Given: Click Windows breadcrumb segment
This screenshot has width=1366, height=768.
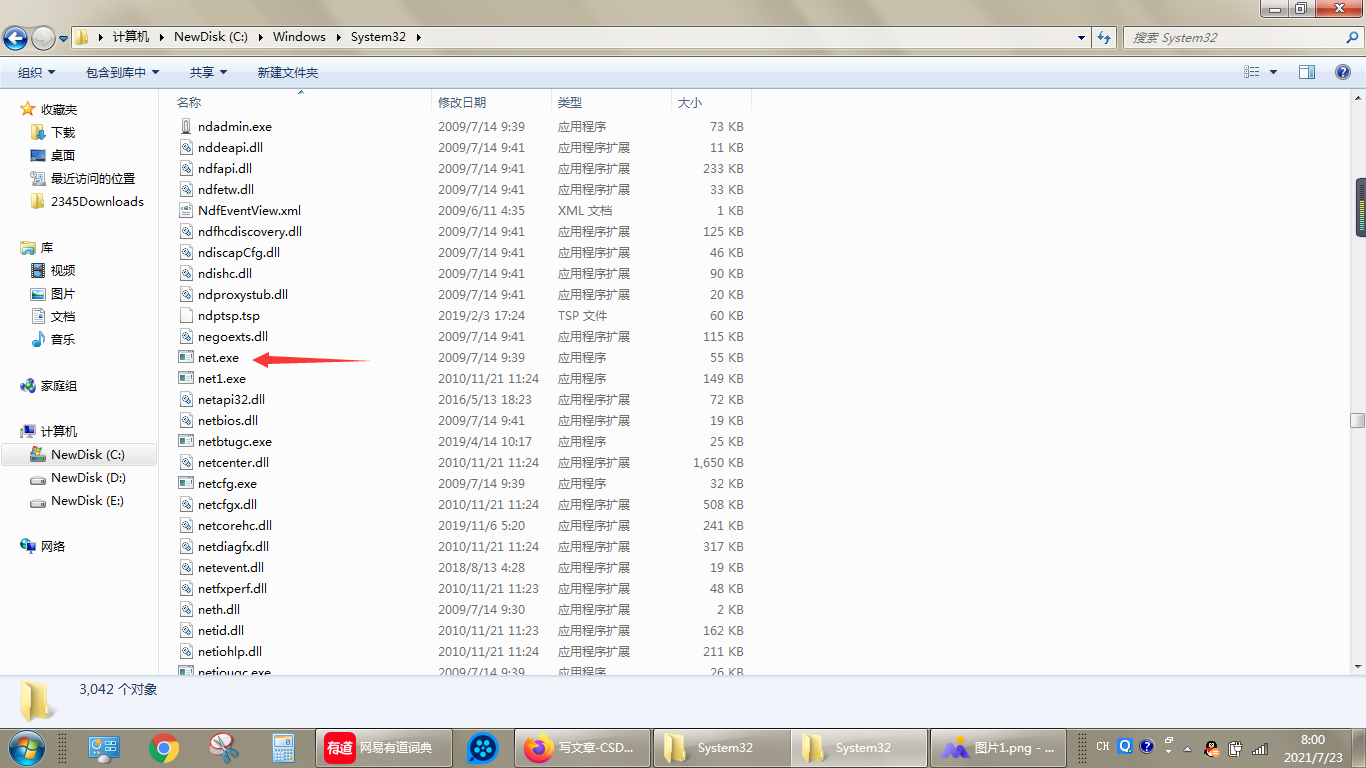Looking at the screenshot, I should coord(299,37).
